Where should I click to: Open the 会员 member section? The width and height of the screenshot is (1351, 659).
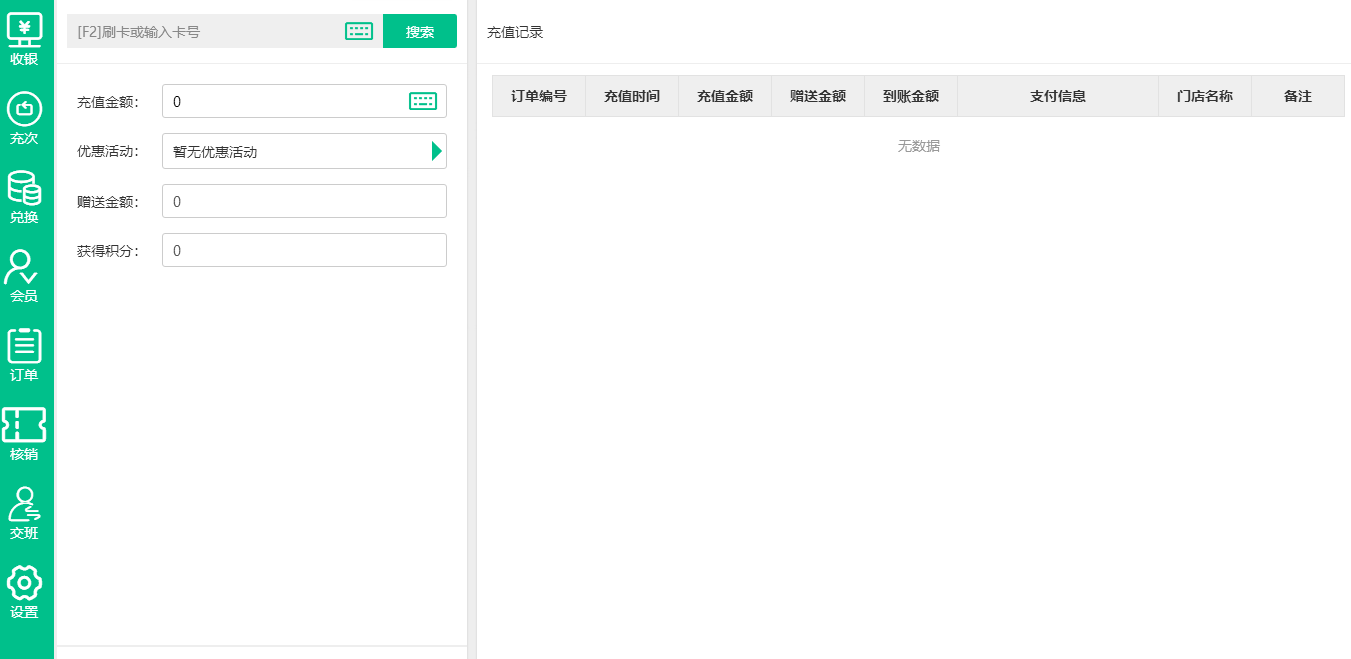(x=24, y=277)
